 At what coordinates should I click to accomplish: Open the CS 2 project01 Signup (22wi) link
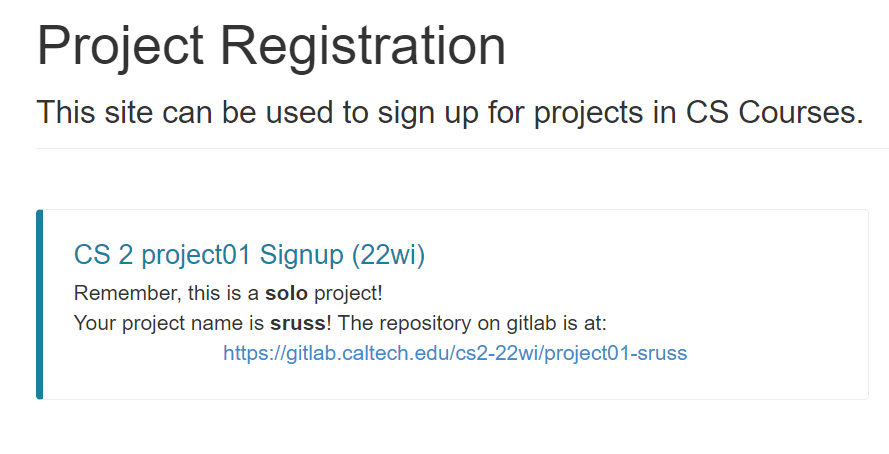coord(249,255)
